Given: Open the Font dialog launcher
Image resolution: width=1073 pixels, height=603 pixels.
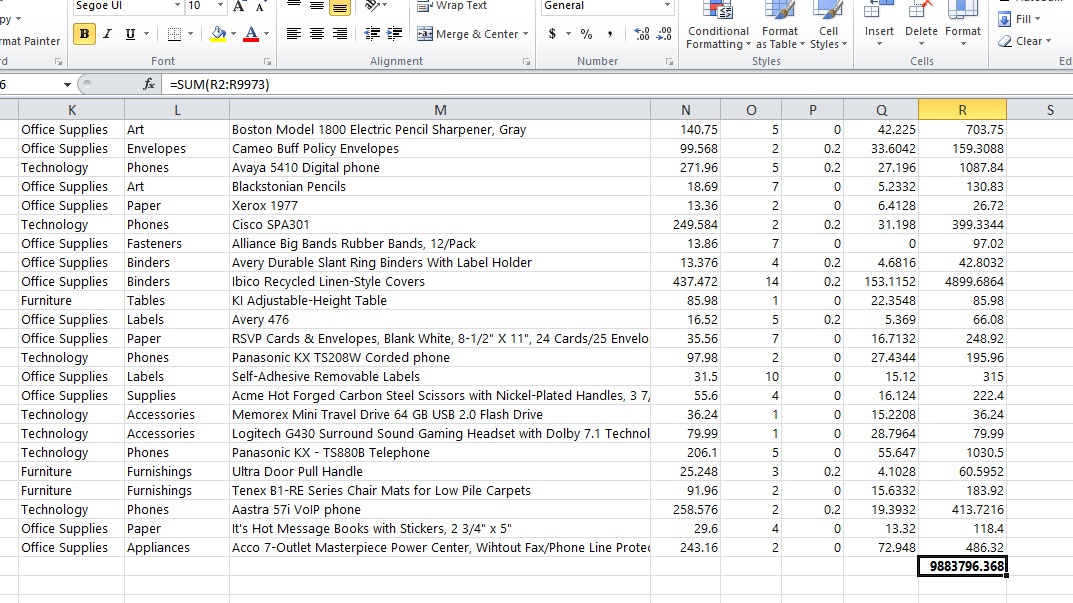Looking at the screenshot, I should click(x=267, y=62).
